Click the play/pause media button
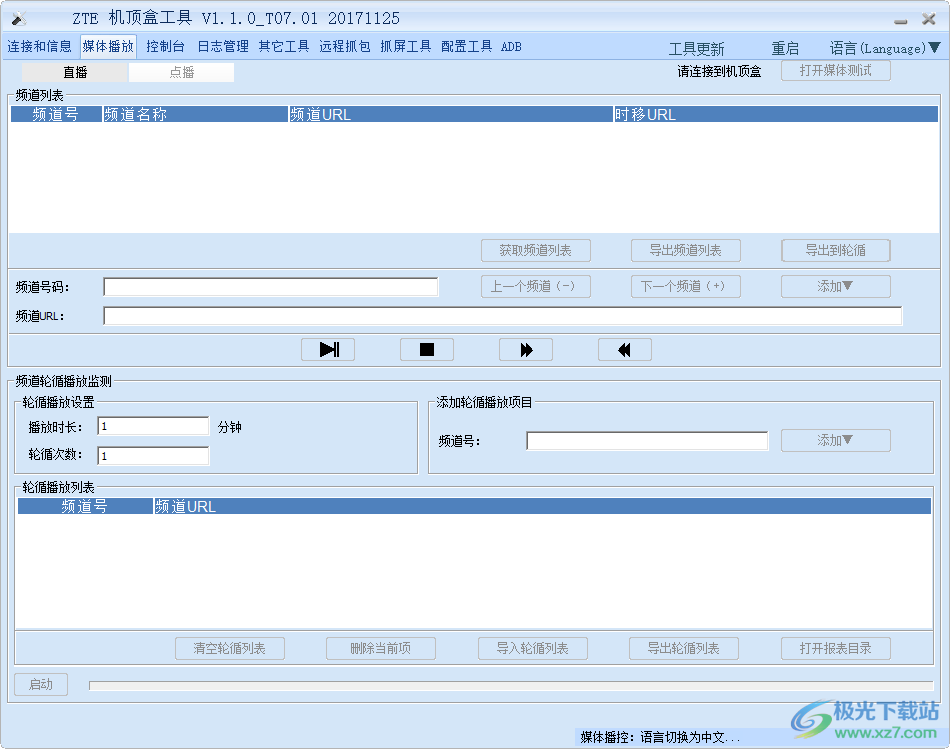 pos(328,350)
